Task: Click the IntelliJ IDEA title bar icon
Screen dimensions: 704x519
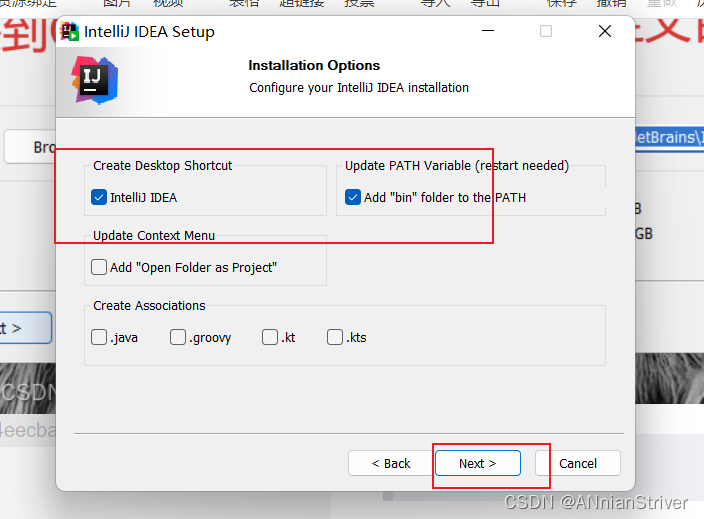Action: pos(70,31)
